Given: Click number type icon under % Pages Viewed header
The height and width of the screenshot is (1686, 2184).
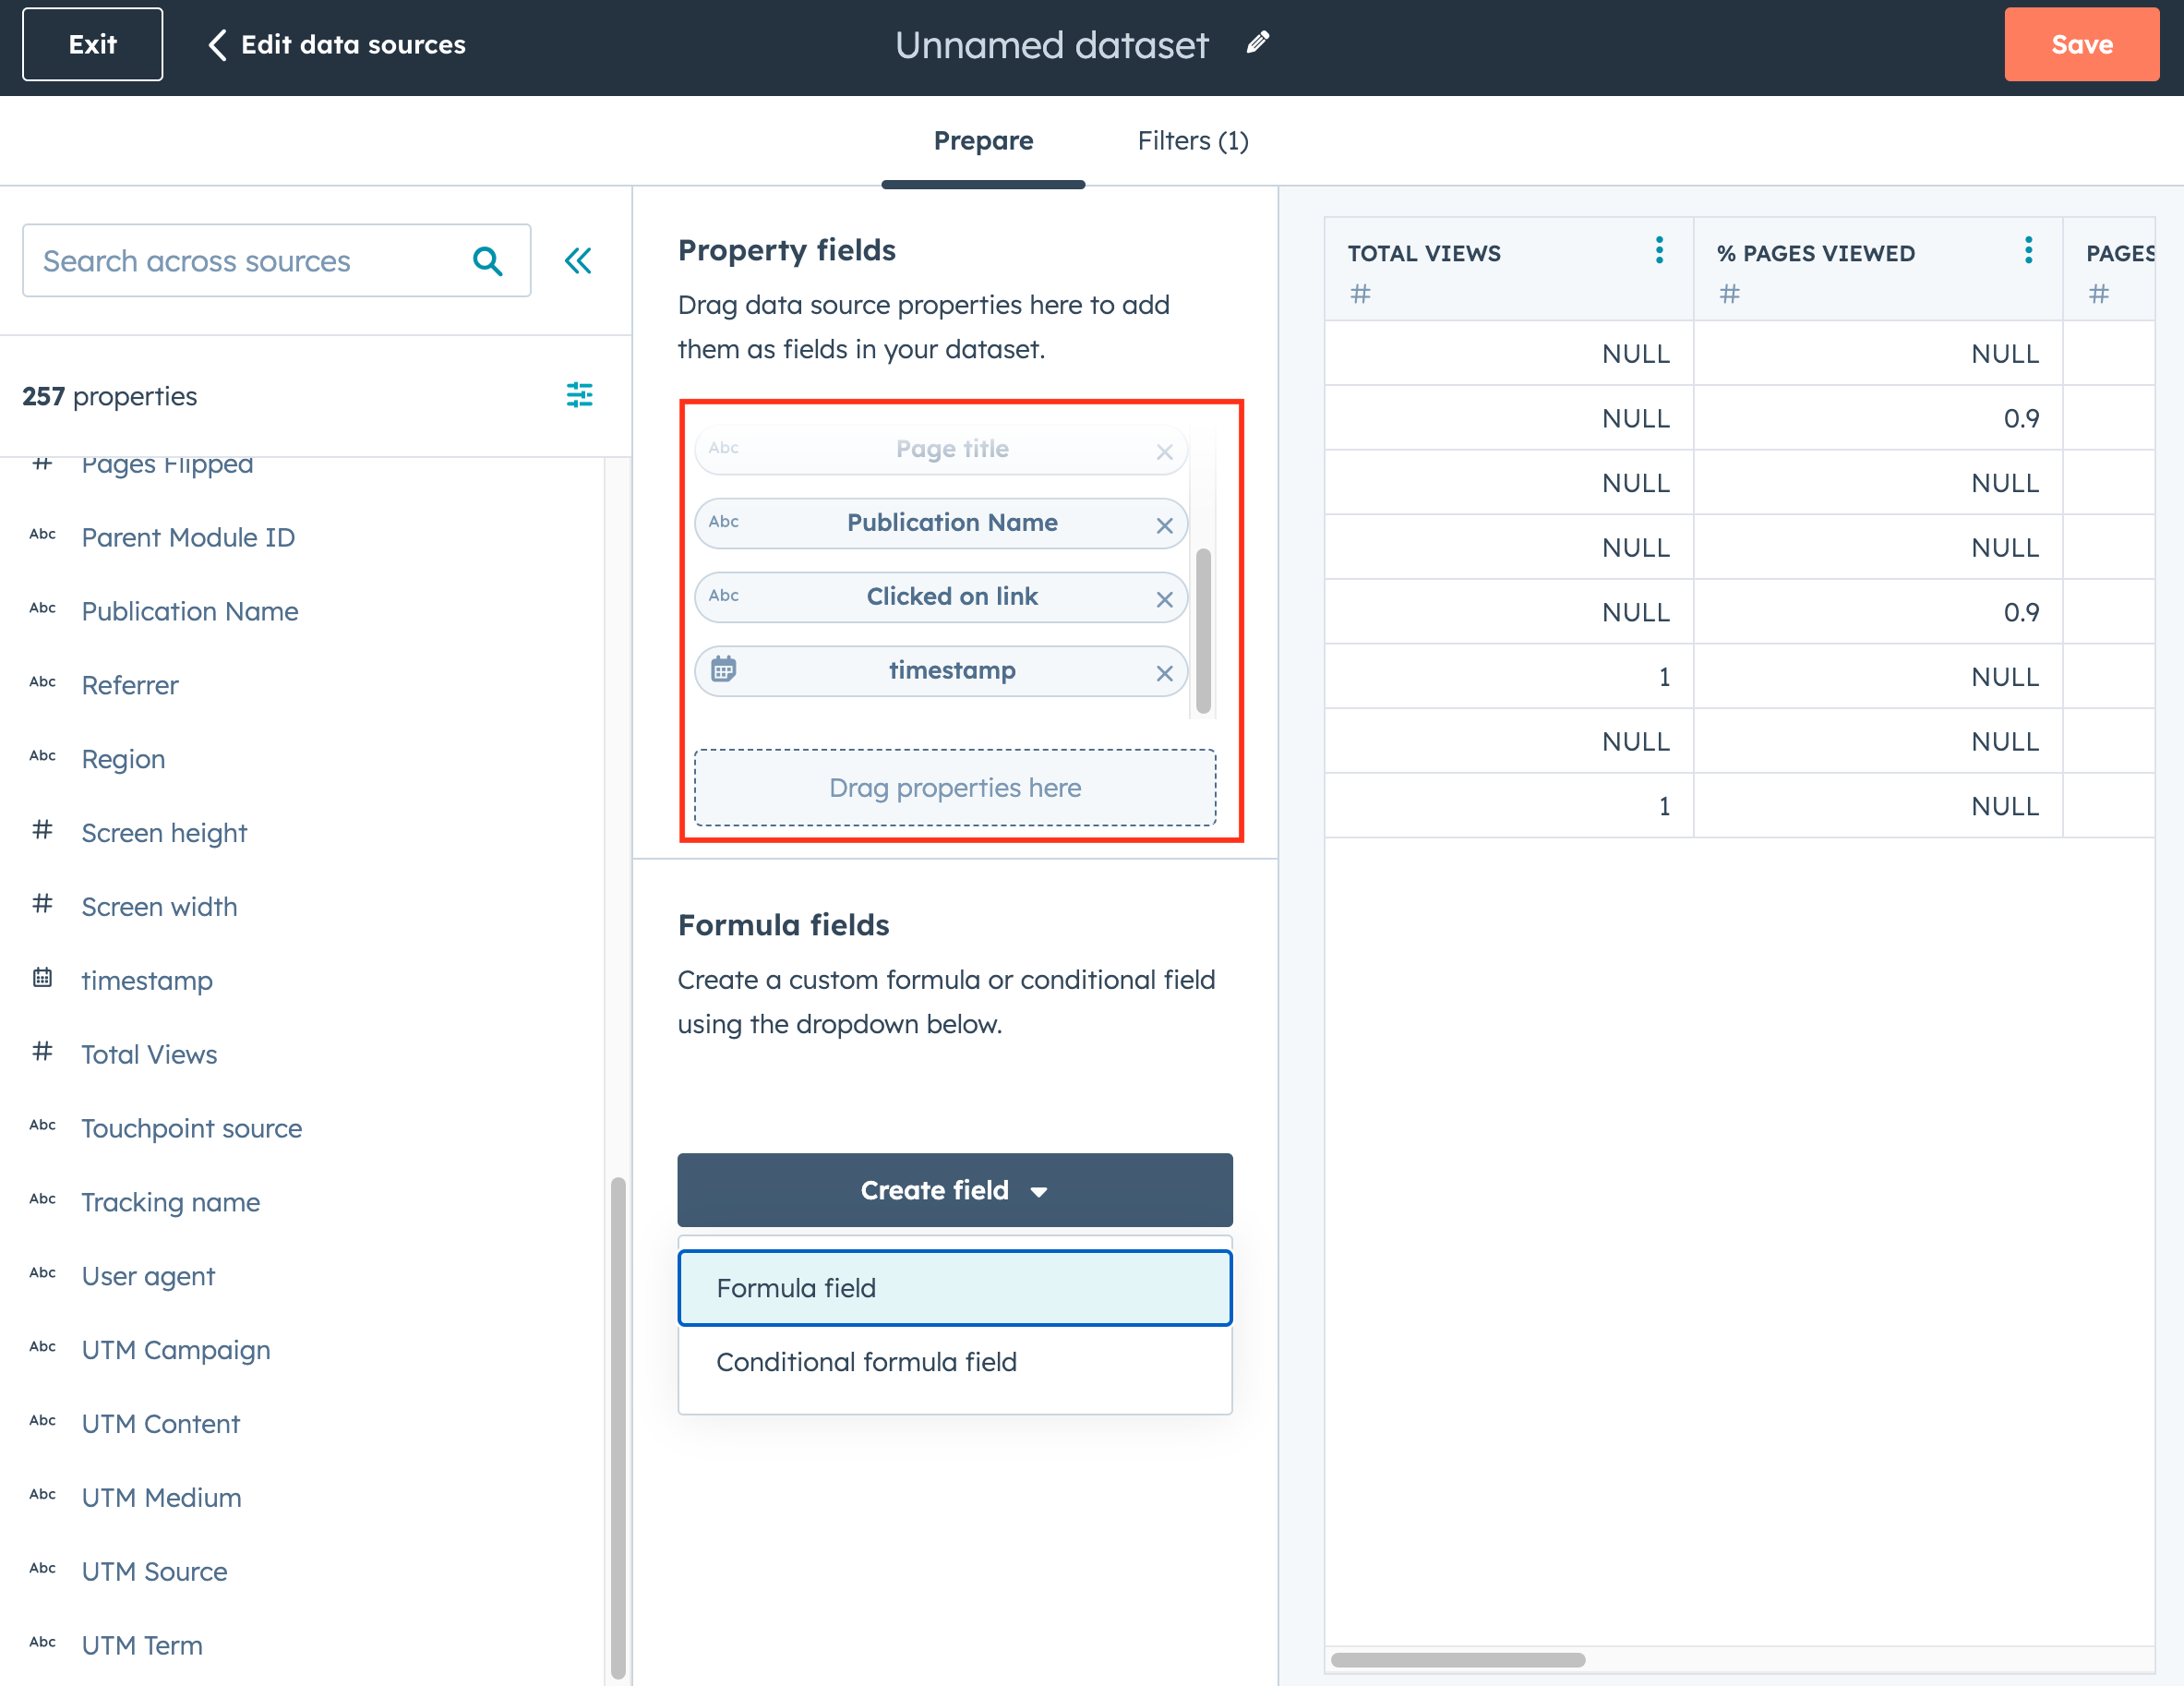Looking at the screenshot, I should (x=1729, y=294).
